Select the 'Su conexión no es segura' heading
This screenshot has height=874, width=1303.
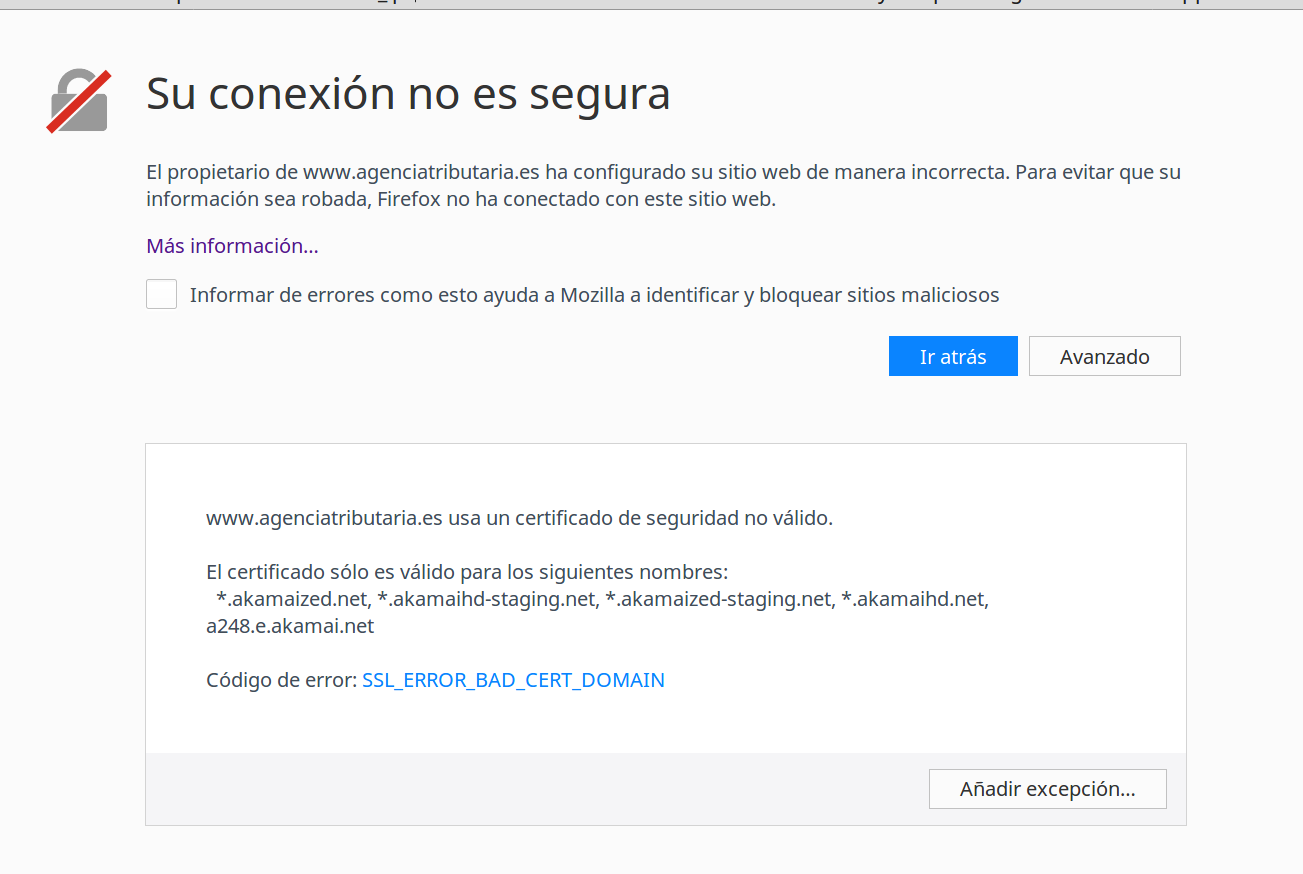408,93
